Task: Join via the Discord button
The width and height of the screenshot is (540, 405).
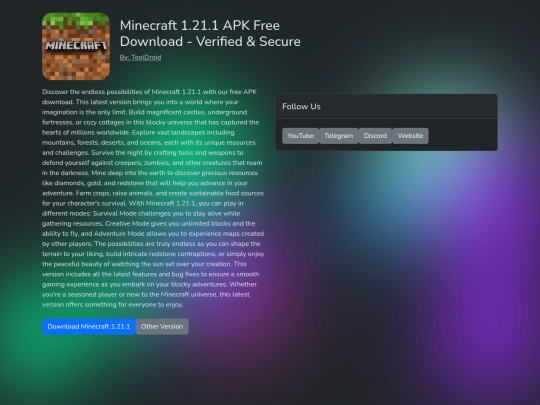Action: (x=375, y=136)
